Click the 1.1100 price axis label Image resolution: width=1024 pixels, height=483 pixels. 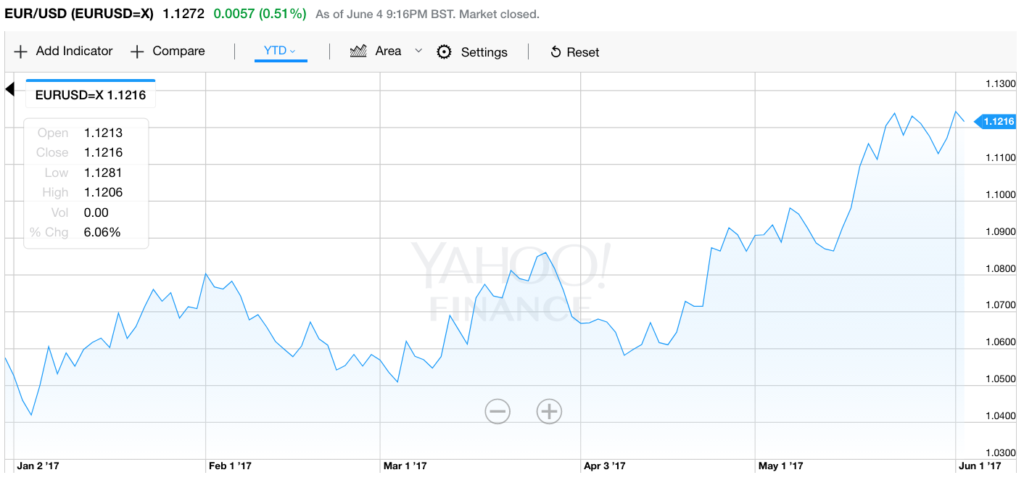tap(999, 158)
